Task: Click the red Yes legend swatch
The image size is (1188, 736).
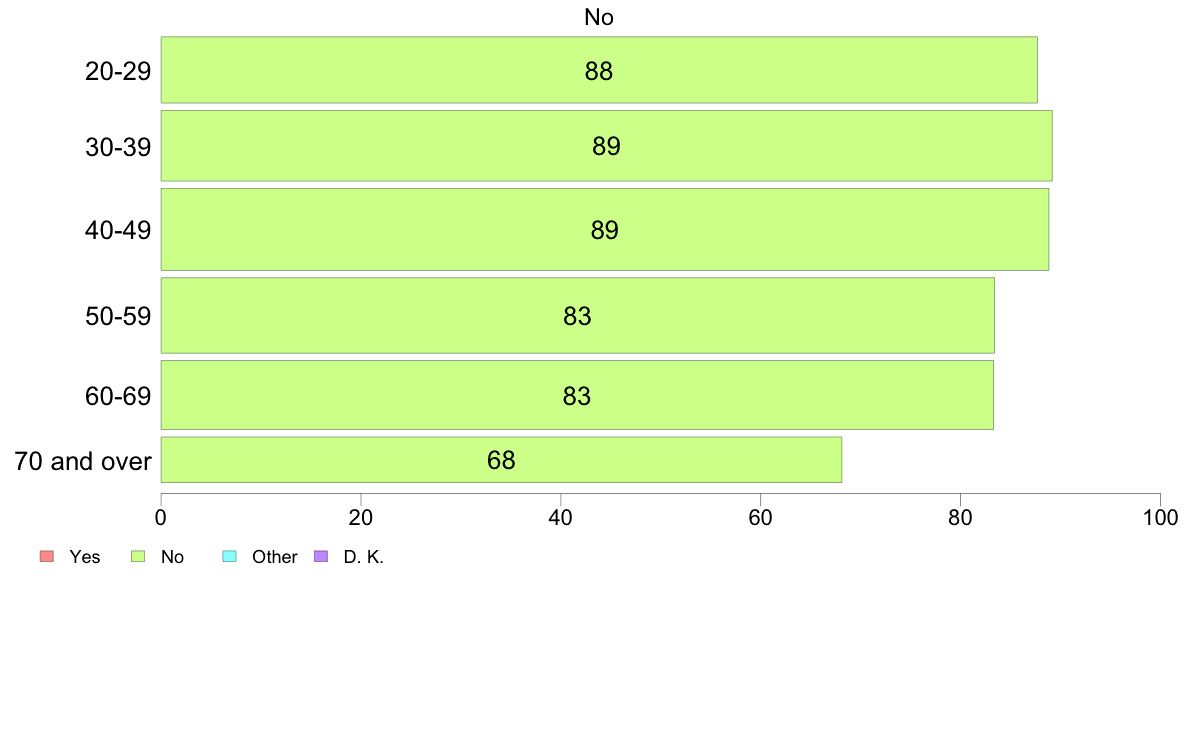Action: [47, 556]
